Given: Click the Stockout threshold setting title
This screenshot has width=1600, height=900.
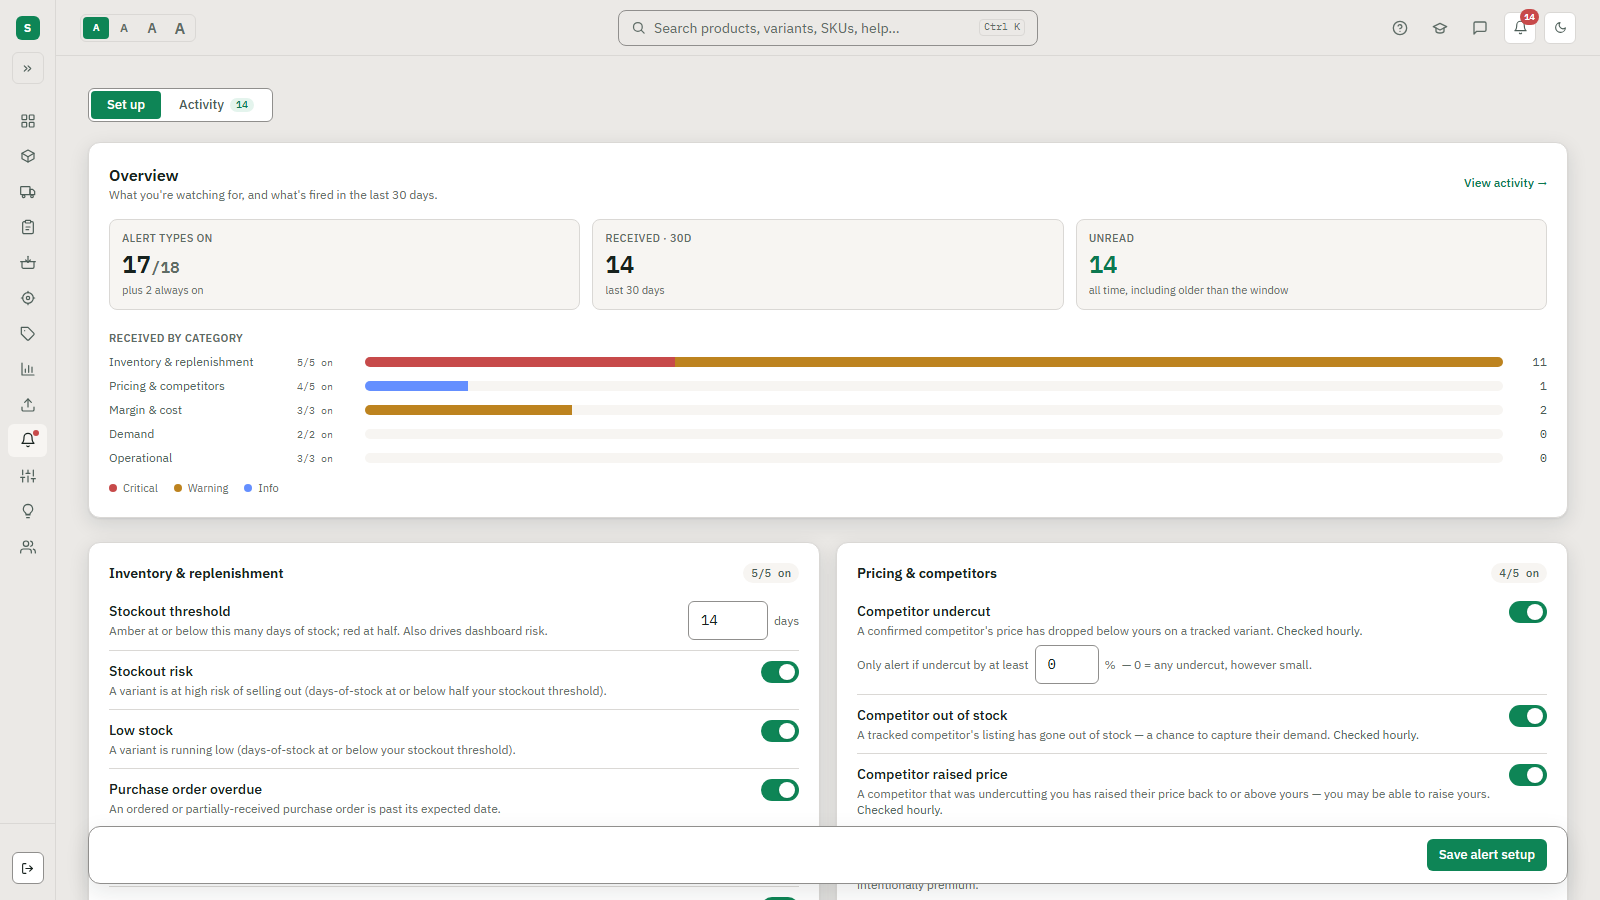Looking at the screenshot, I should click(170, 611).
